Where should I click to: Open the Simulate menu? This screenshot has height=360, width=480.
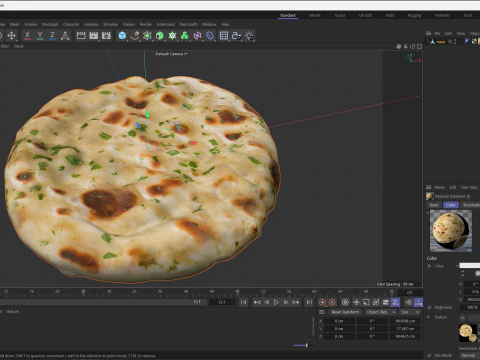(x=111, y=24)
